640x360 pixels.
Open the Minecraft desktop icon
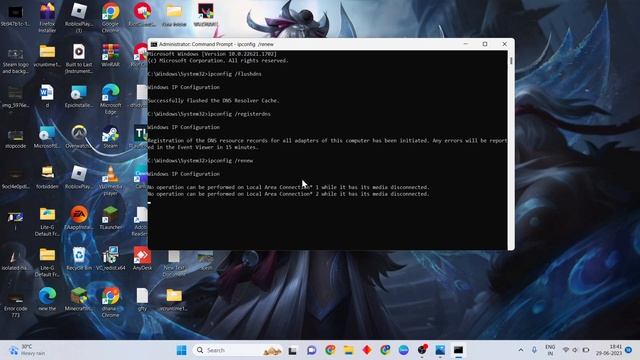click(x=79, y=299)
